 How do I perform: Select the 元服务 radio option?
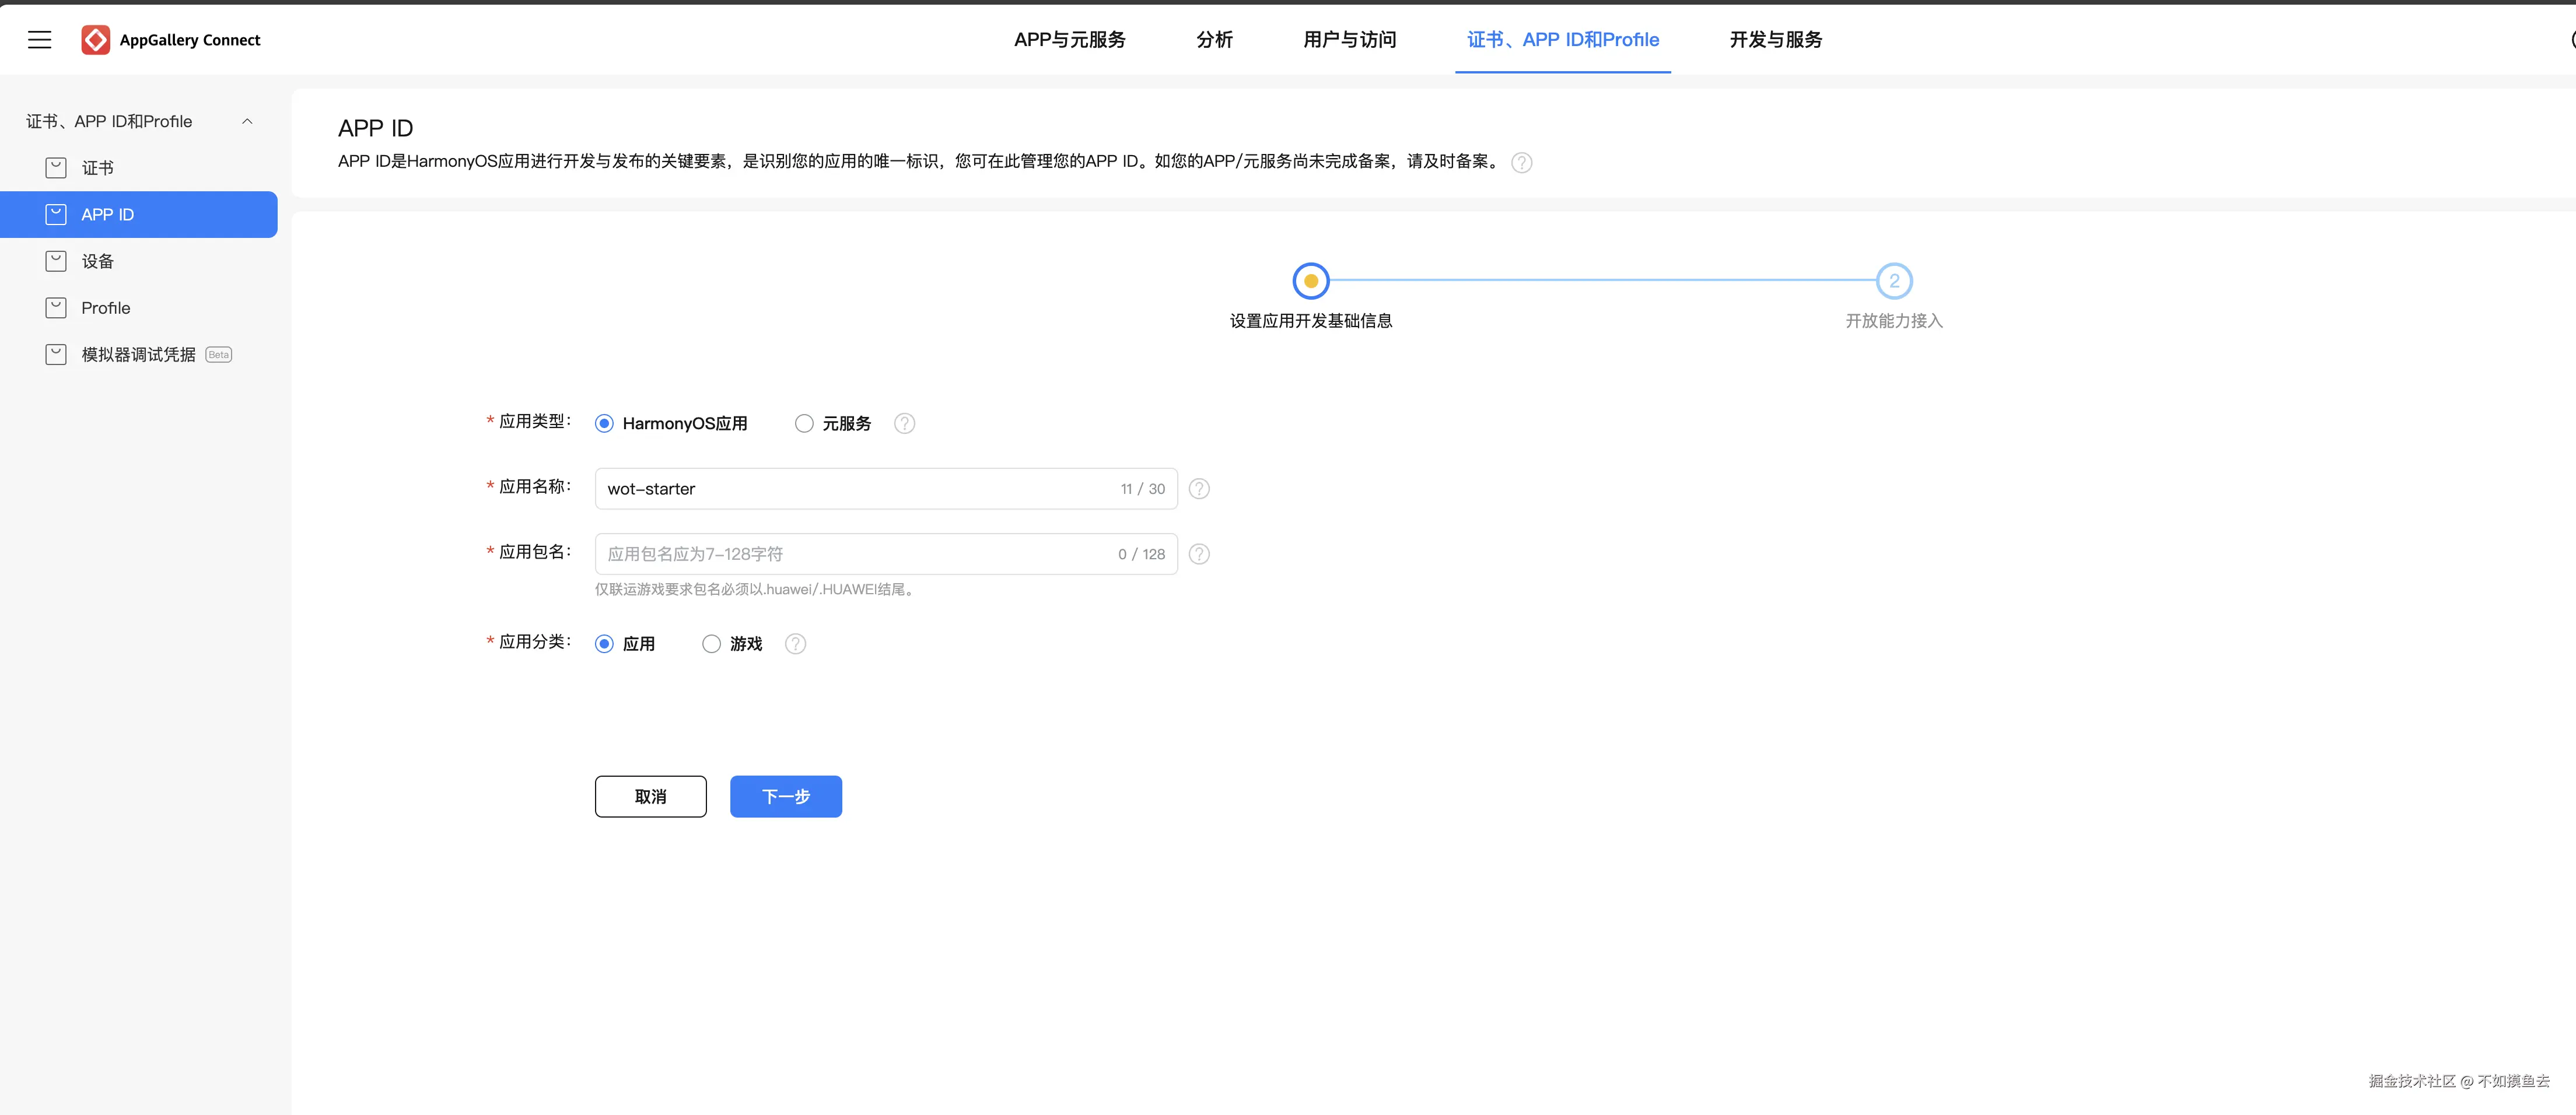point(804,424)
